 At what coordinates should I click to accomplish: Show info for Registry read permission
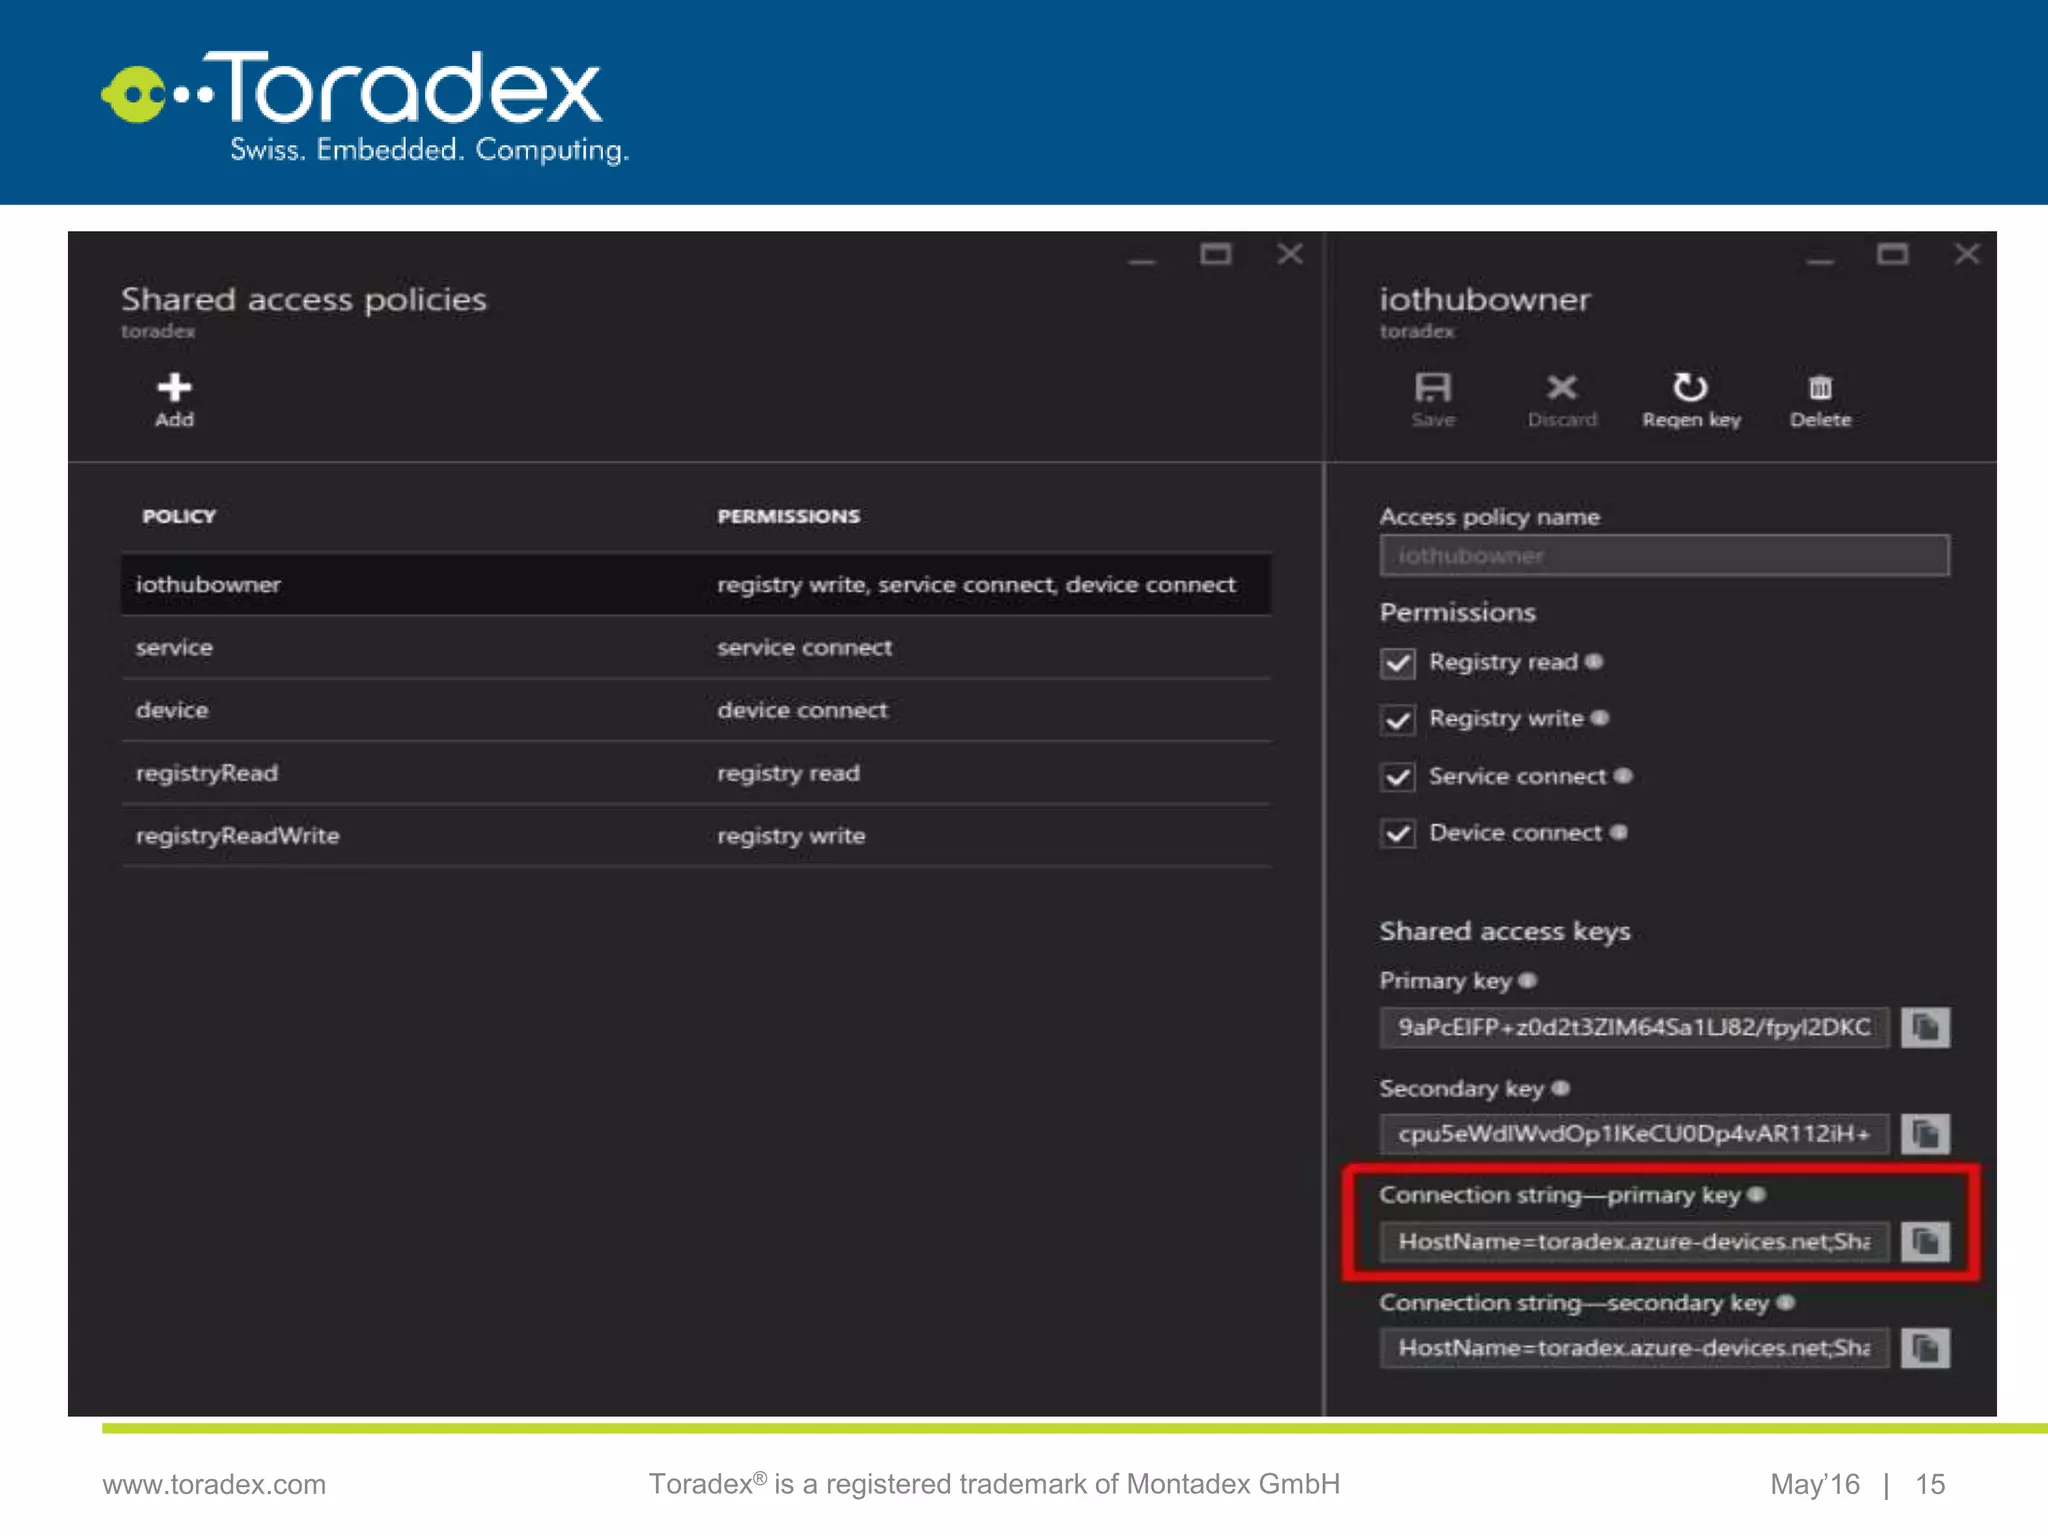coord(1594,661)
